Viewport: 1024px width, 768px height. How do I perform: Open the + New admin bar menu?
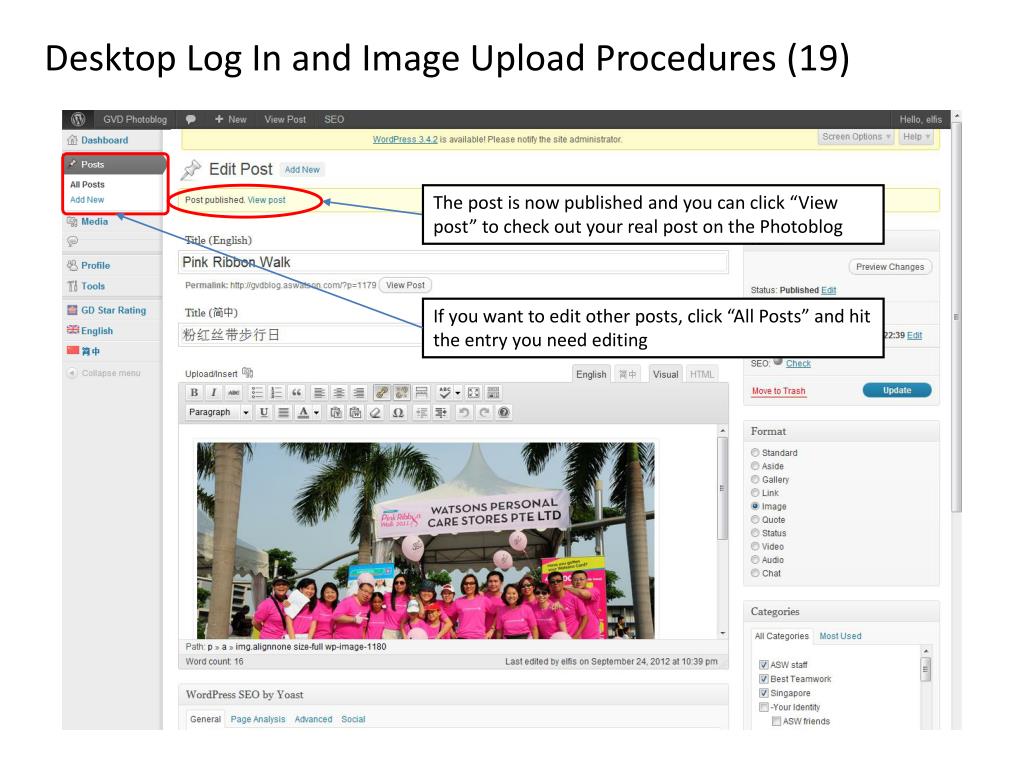pos(231,120)
